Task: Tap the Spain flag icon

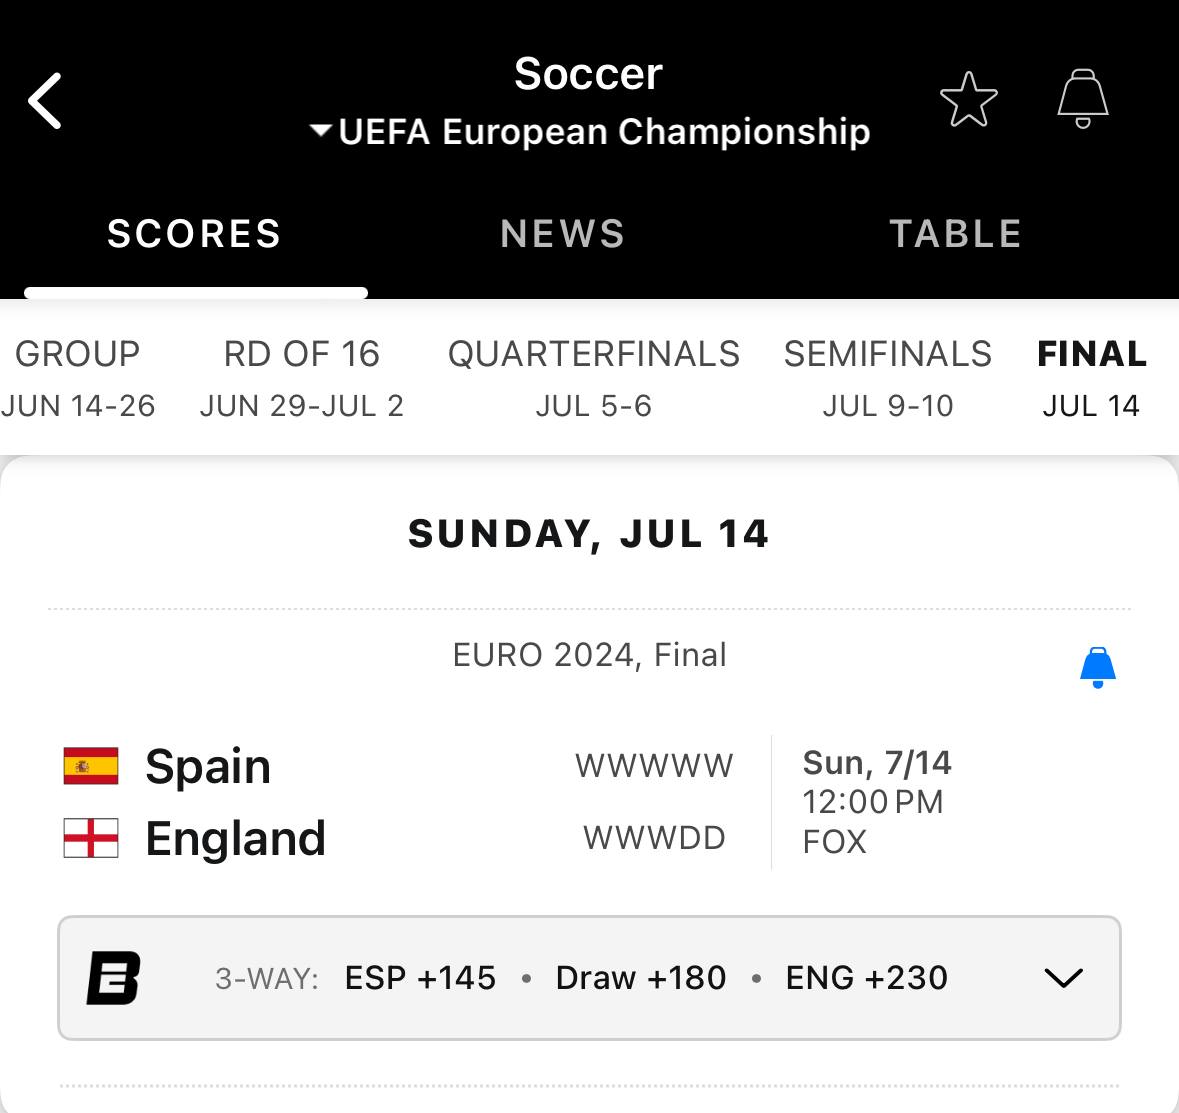Action: click(x=91, y=766)
